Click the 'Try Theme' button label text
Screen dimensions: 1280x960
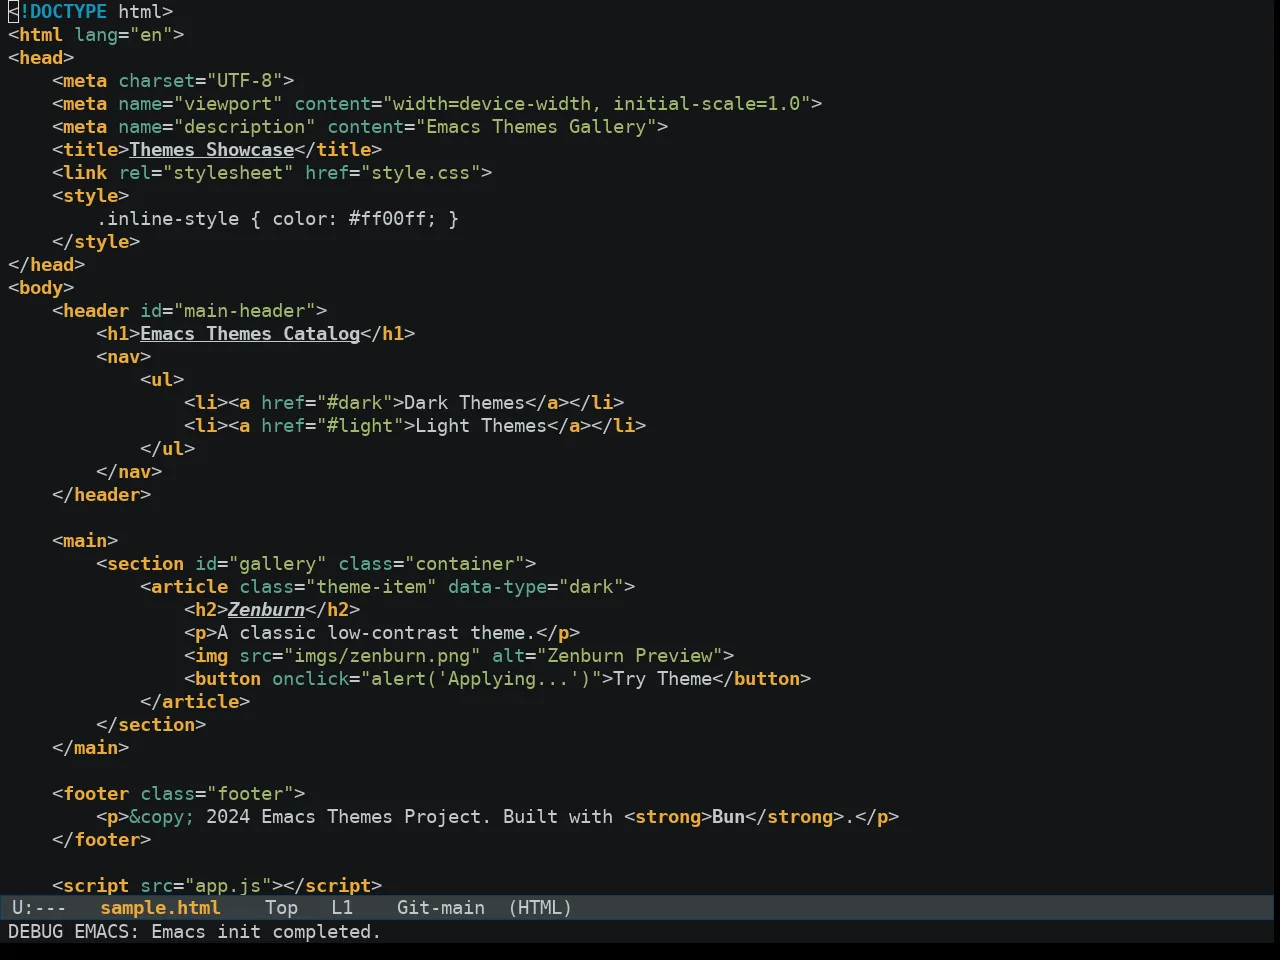pos(662,679)
